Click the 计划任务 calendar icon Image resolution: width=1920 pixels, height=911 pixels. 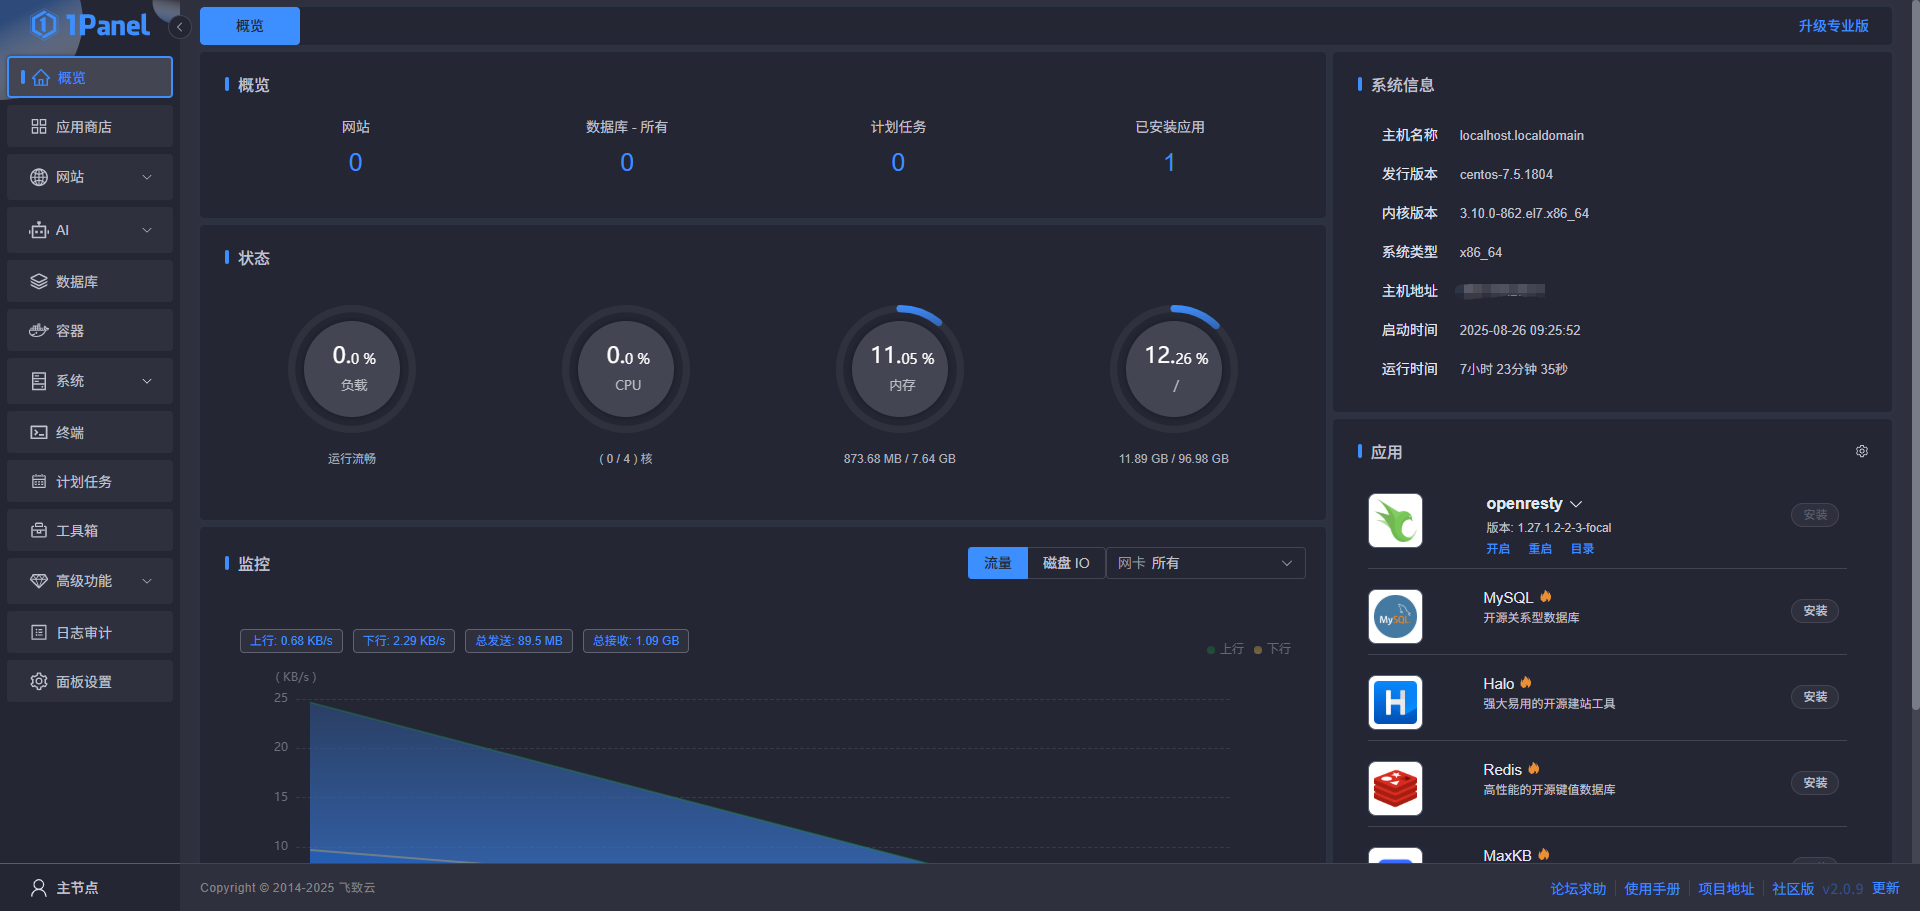39,481
